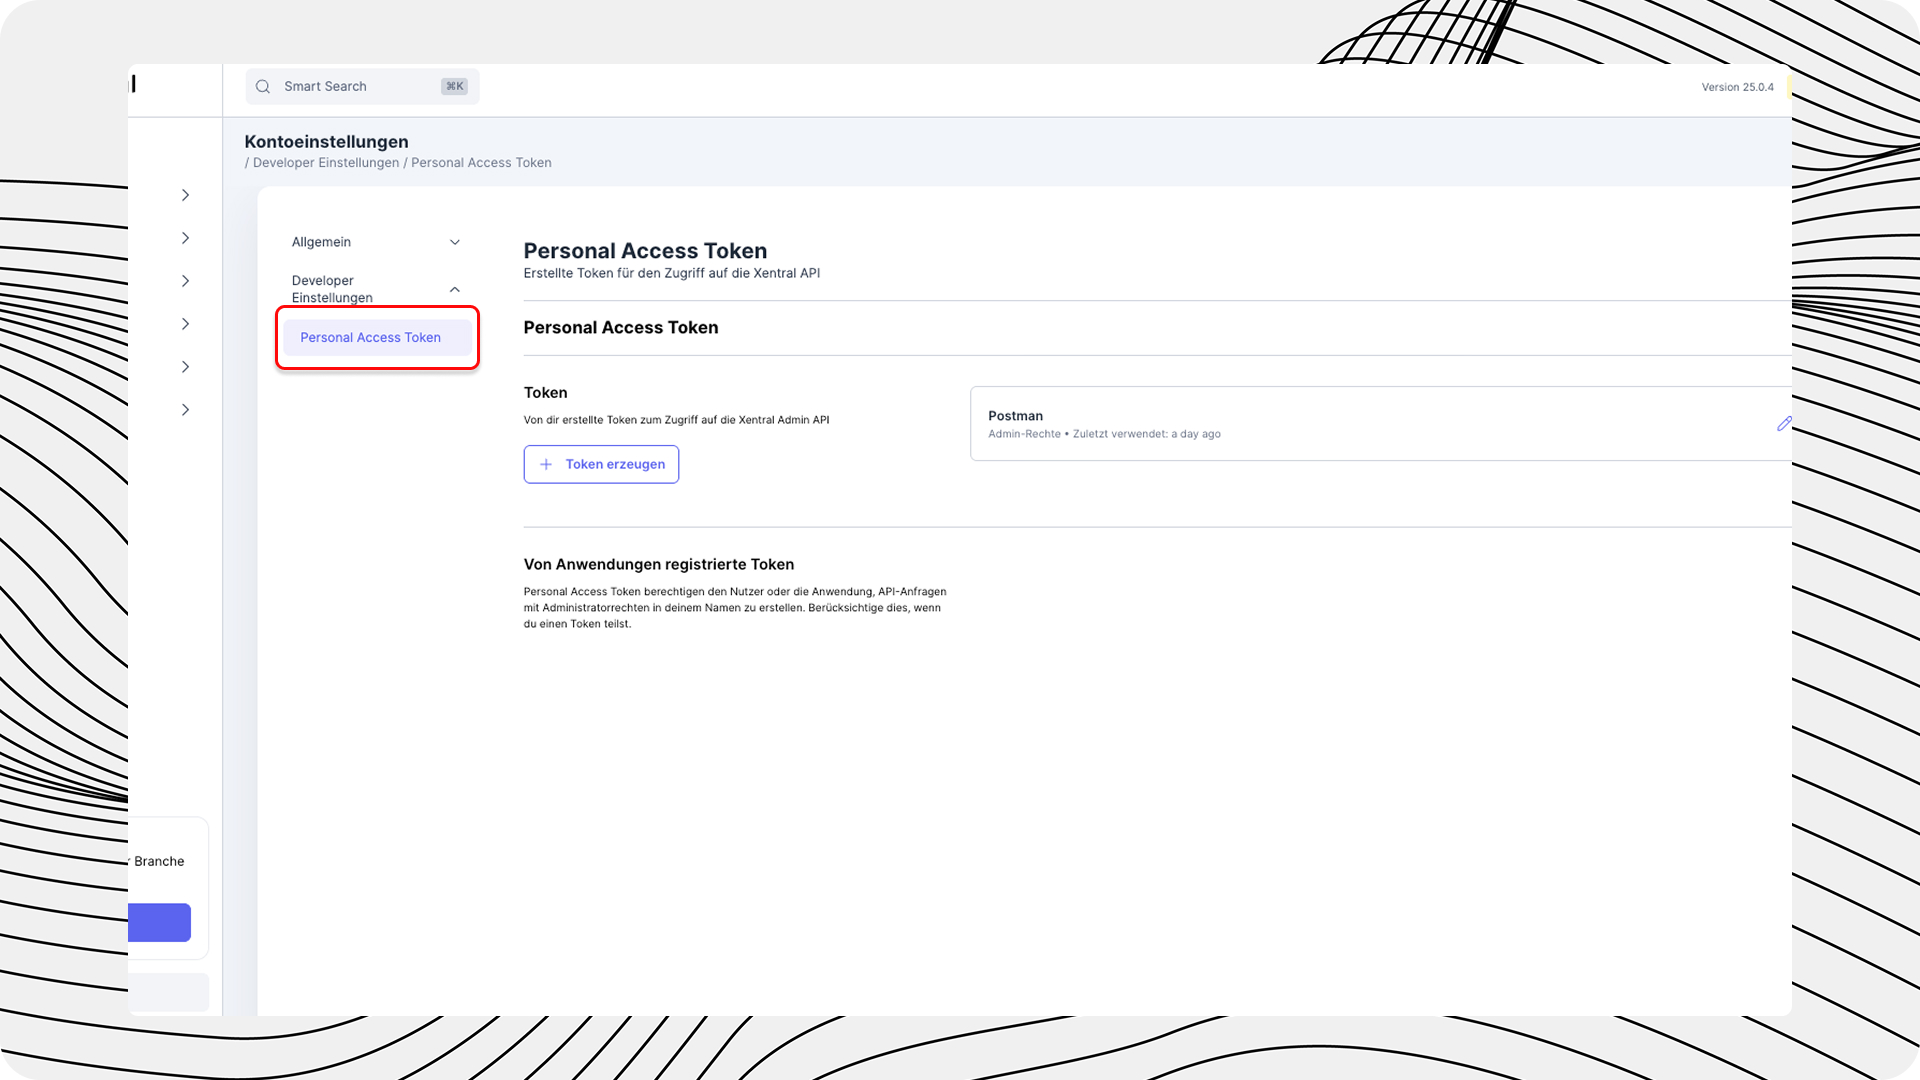Select Developer Einstellungen menu item
This screenshot has width=1920, height=1080.
pos(332,289)
